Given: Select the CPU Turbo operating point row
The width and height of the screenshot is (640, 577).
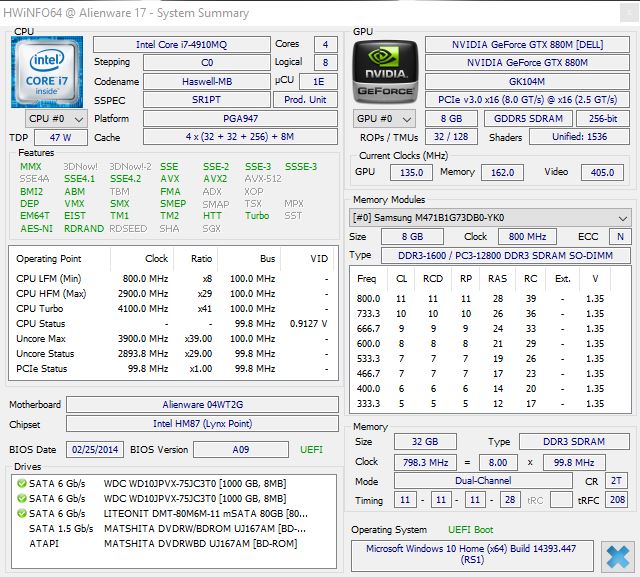Looking at the screenshot, I should [x=173, y=308].
